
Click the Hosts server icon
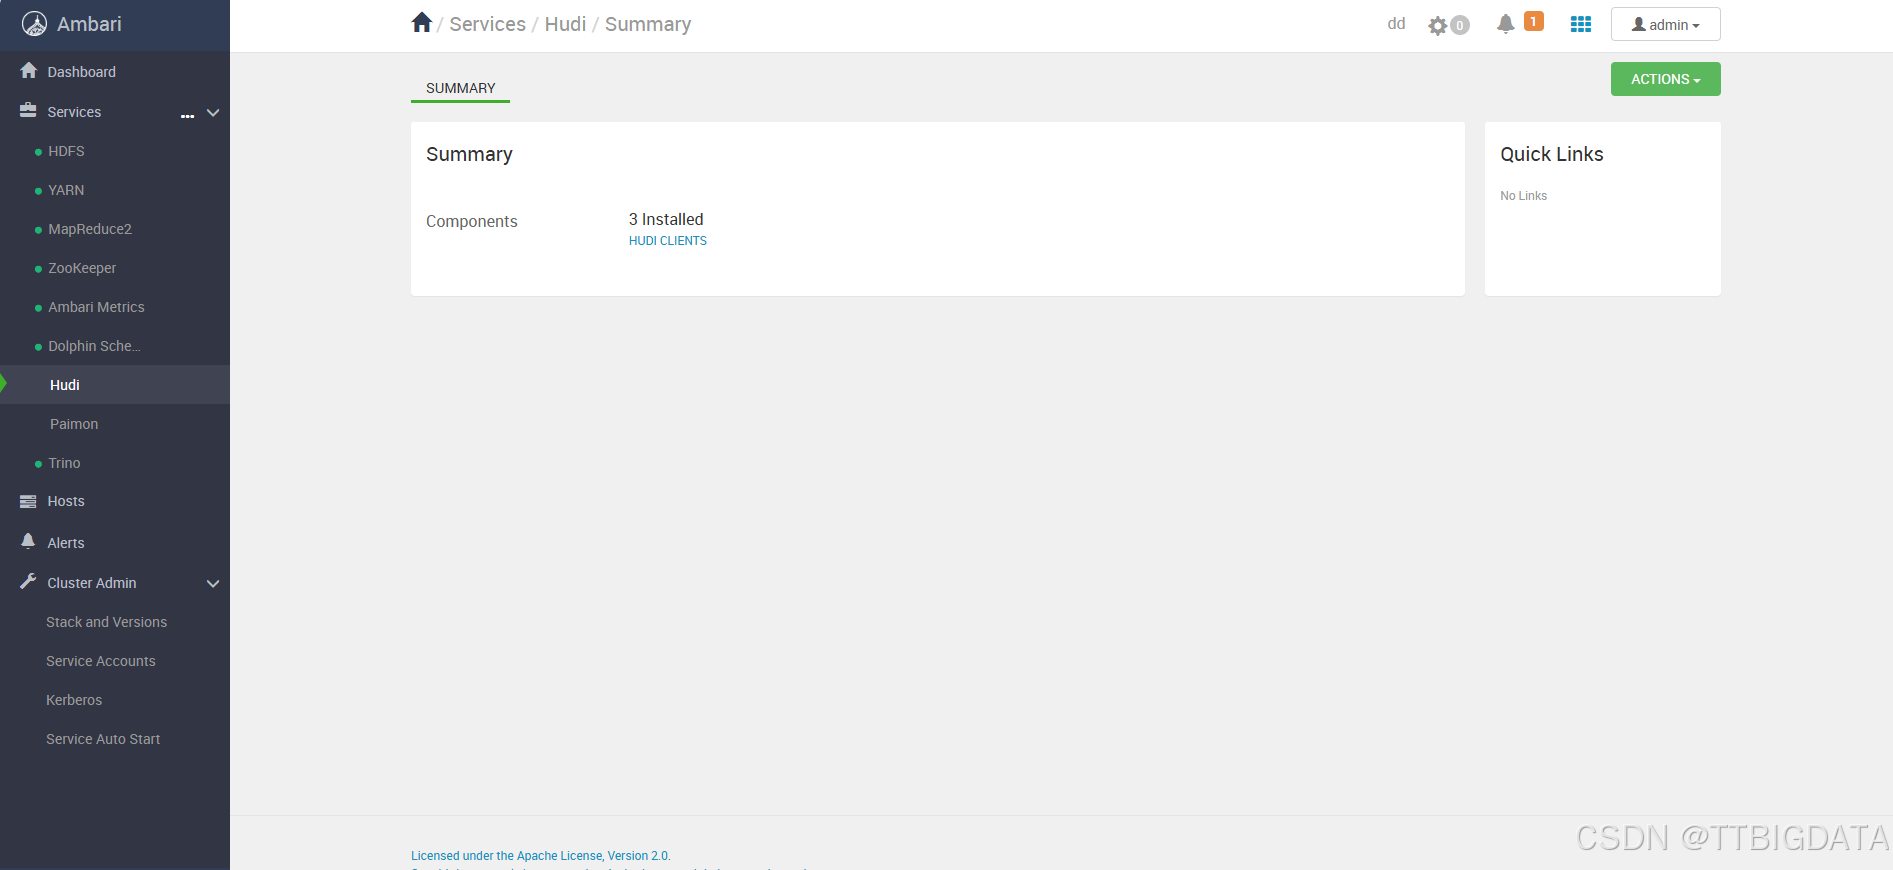coord(28,501)
